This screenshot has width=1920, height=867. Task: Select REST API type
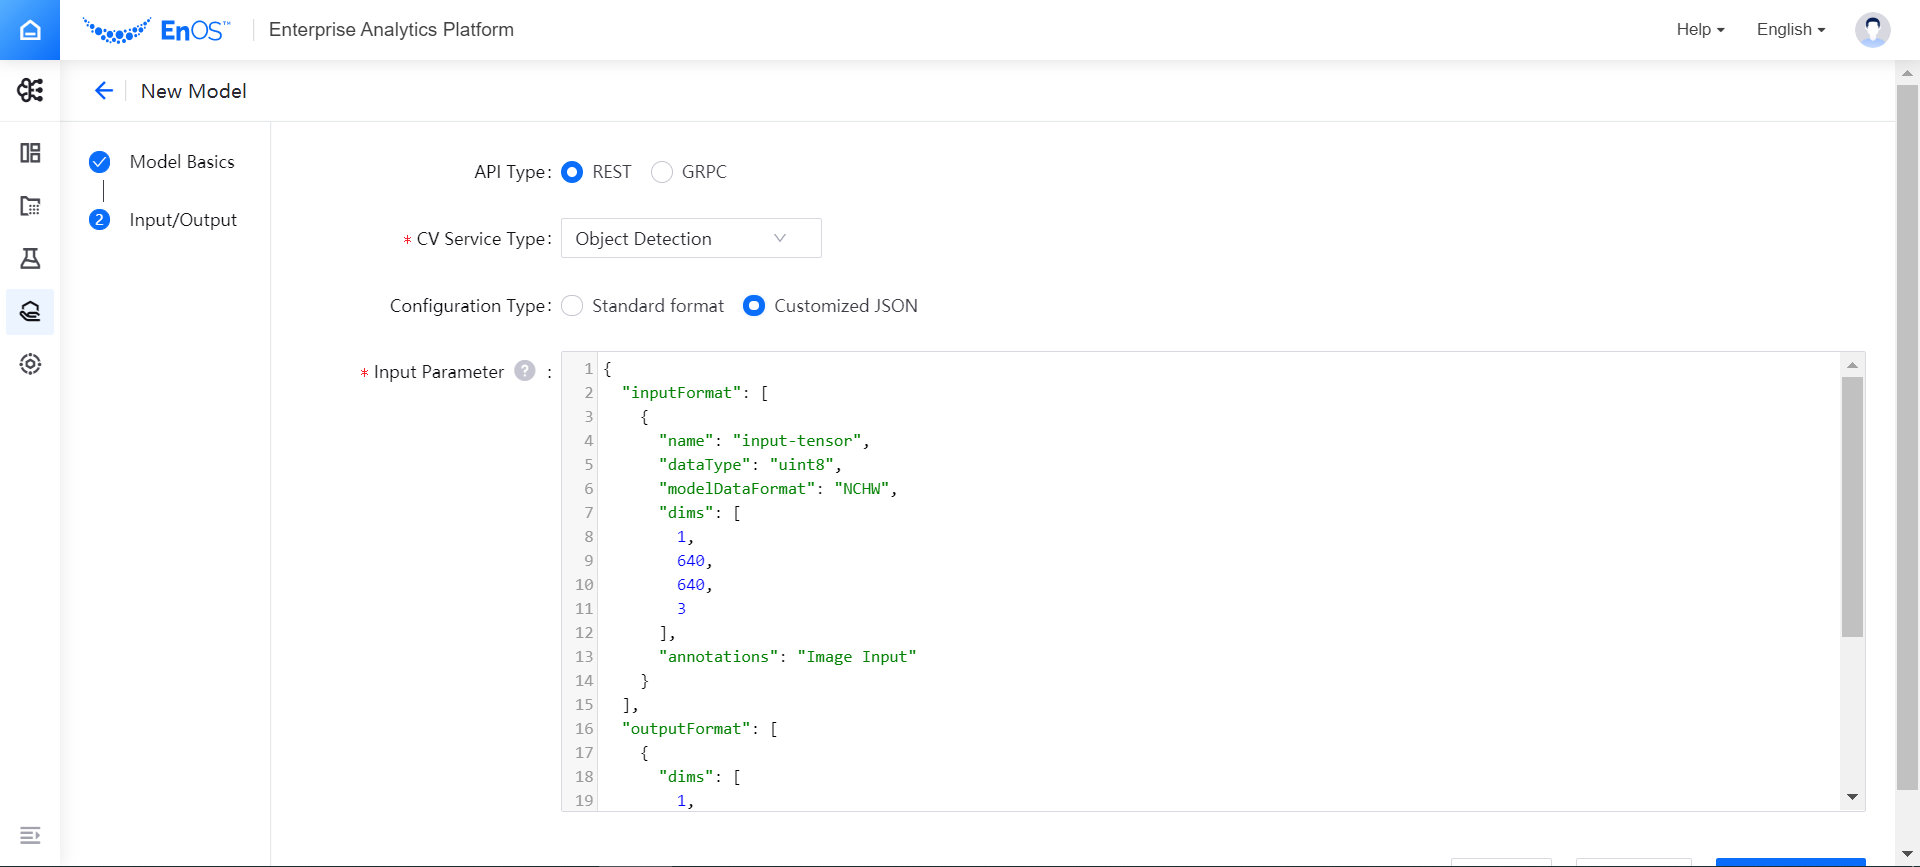pos(572,172)
